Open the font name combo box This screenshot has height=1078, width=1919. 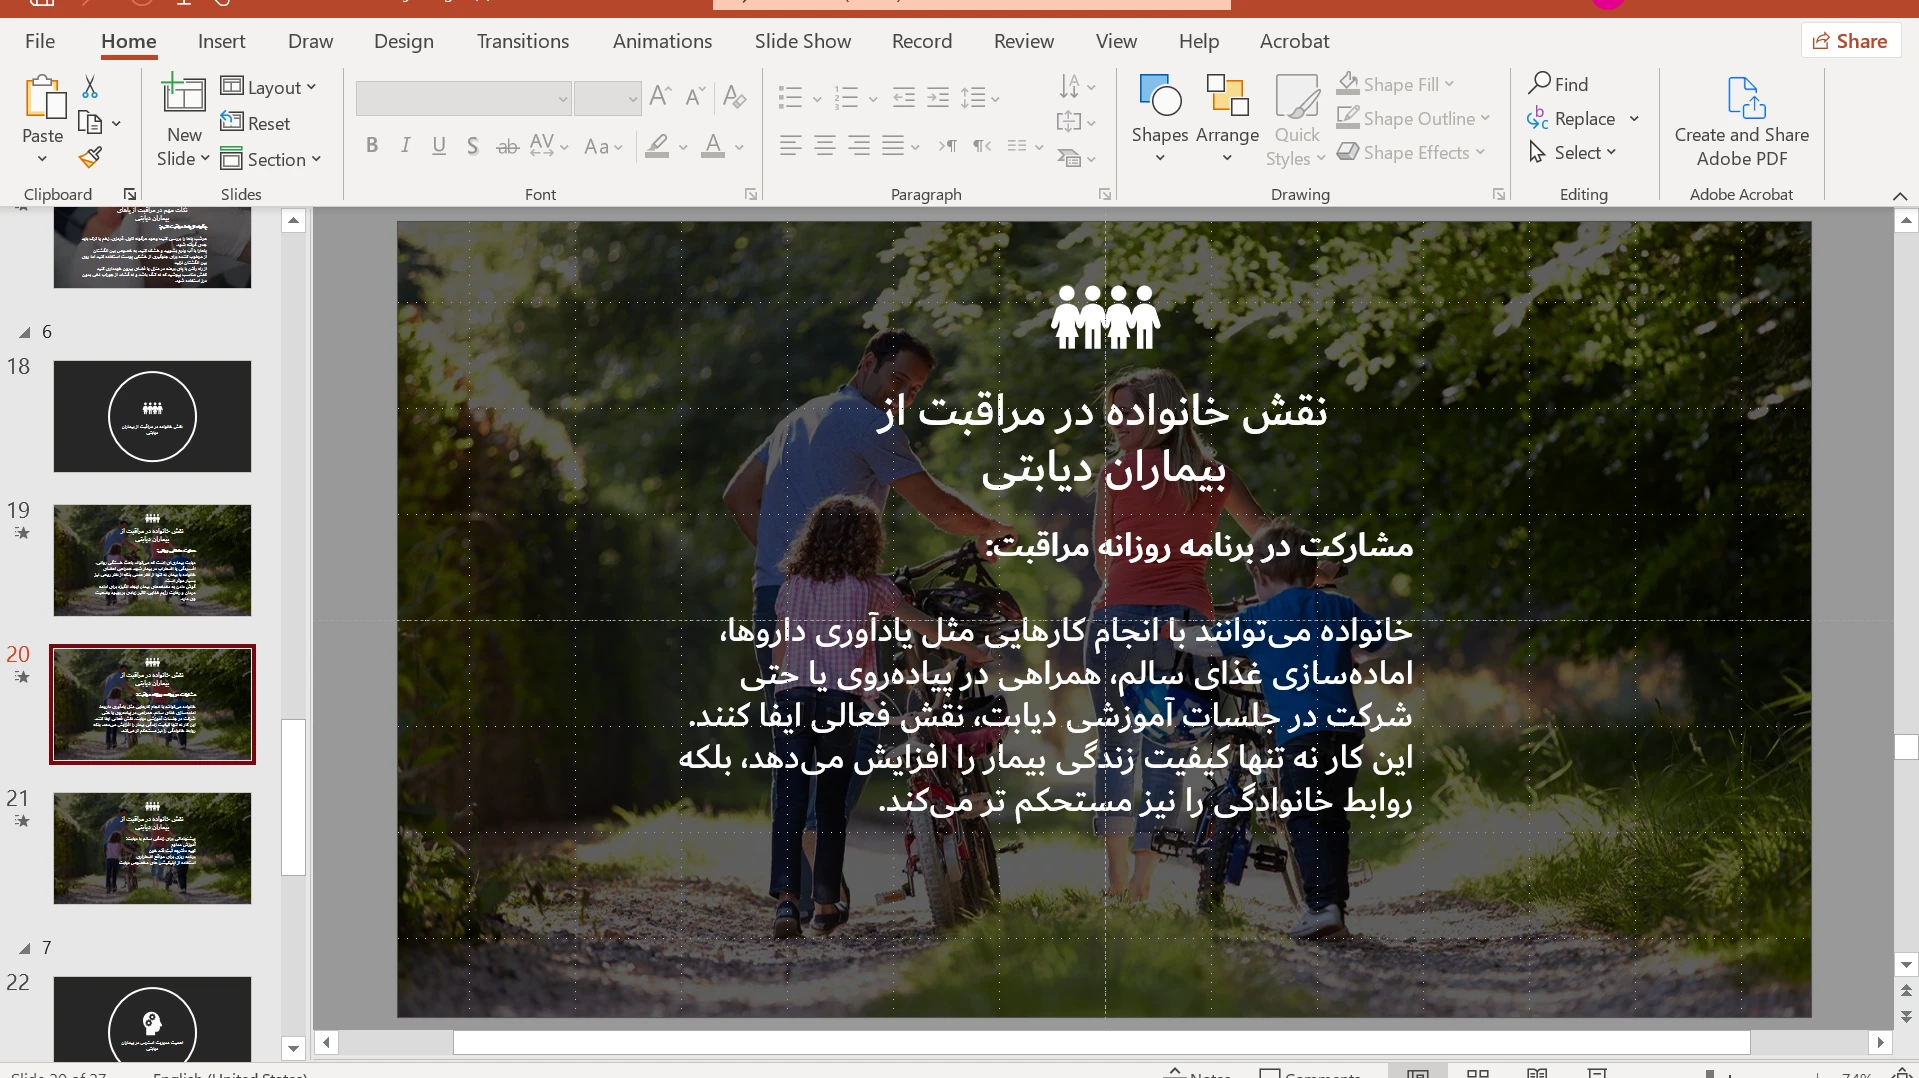(464, 98)
